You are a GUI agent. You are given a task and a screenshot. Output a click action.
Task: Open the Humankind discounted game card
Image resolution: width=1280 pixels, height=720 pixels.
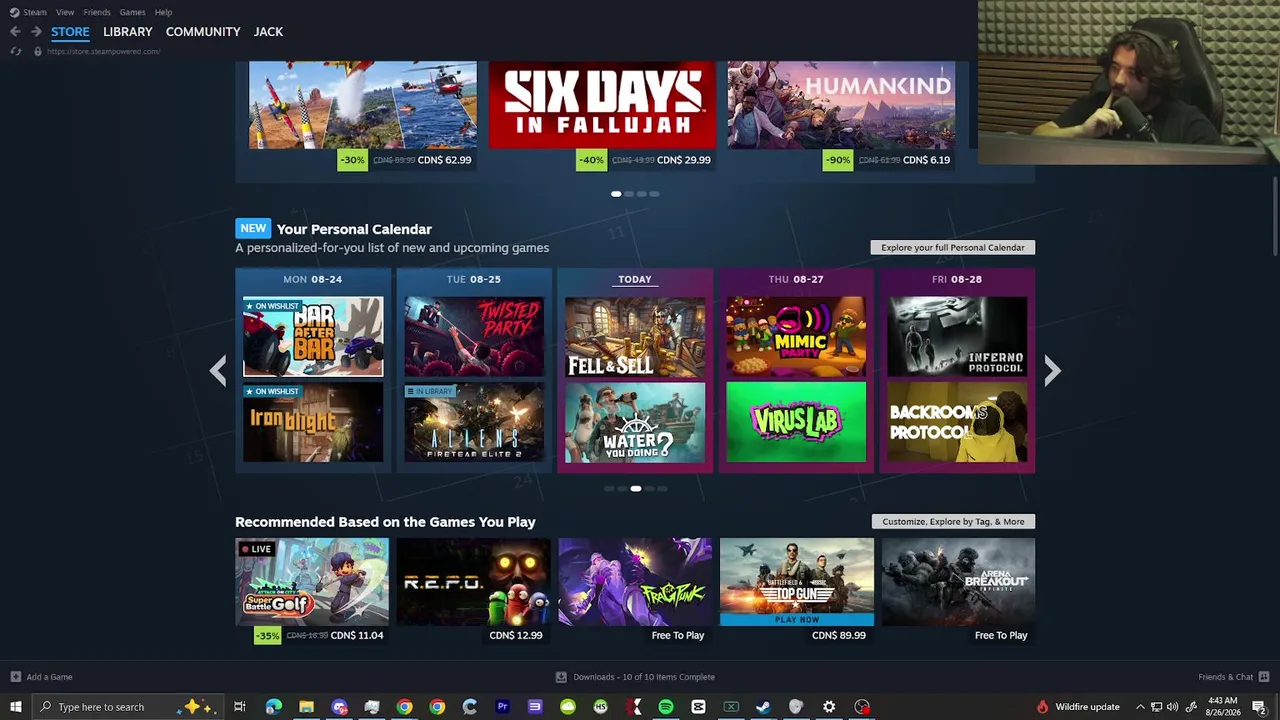841,118
